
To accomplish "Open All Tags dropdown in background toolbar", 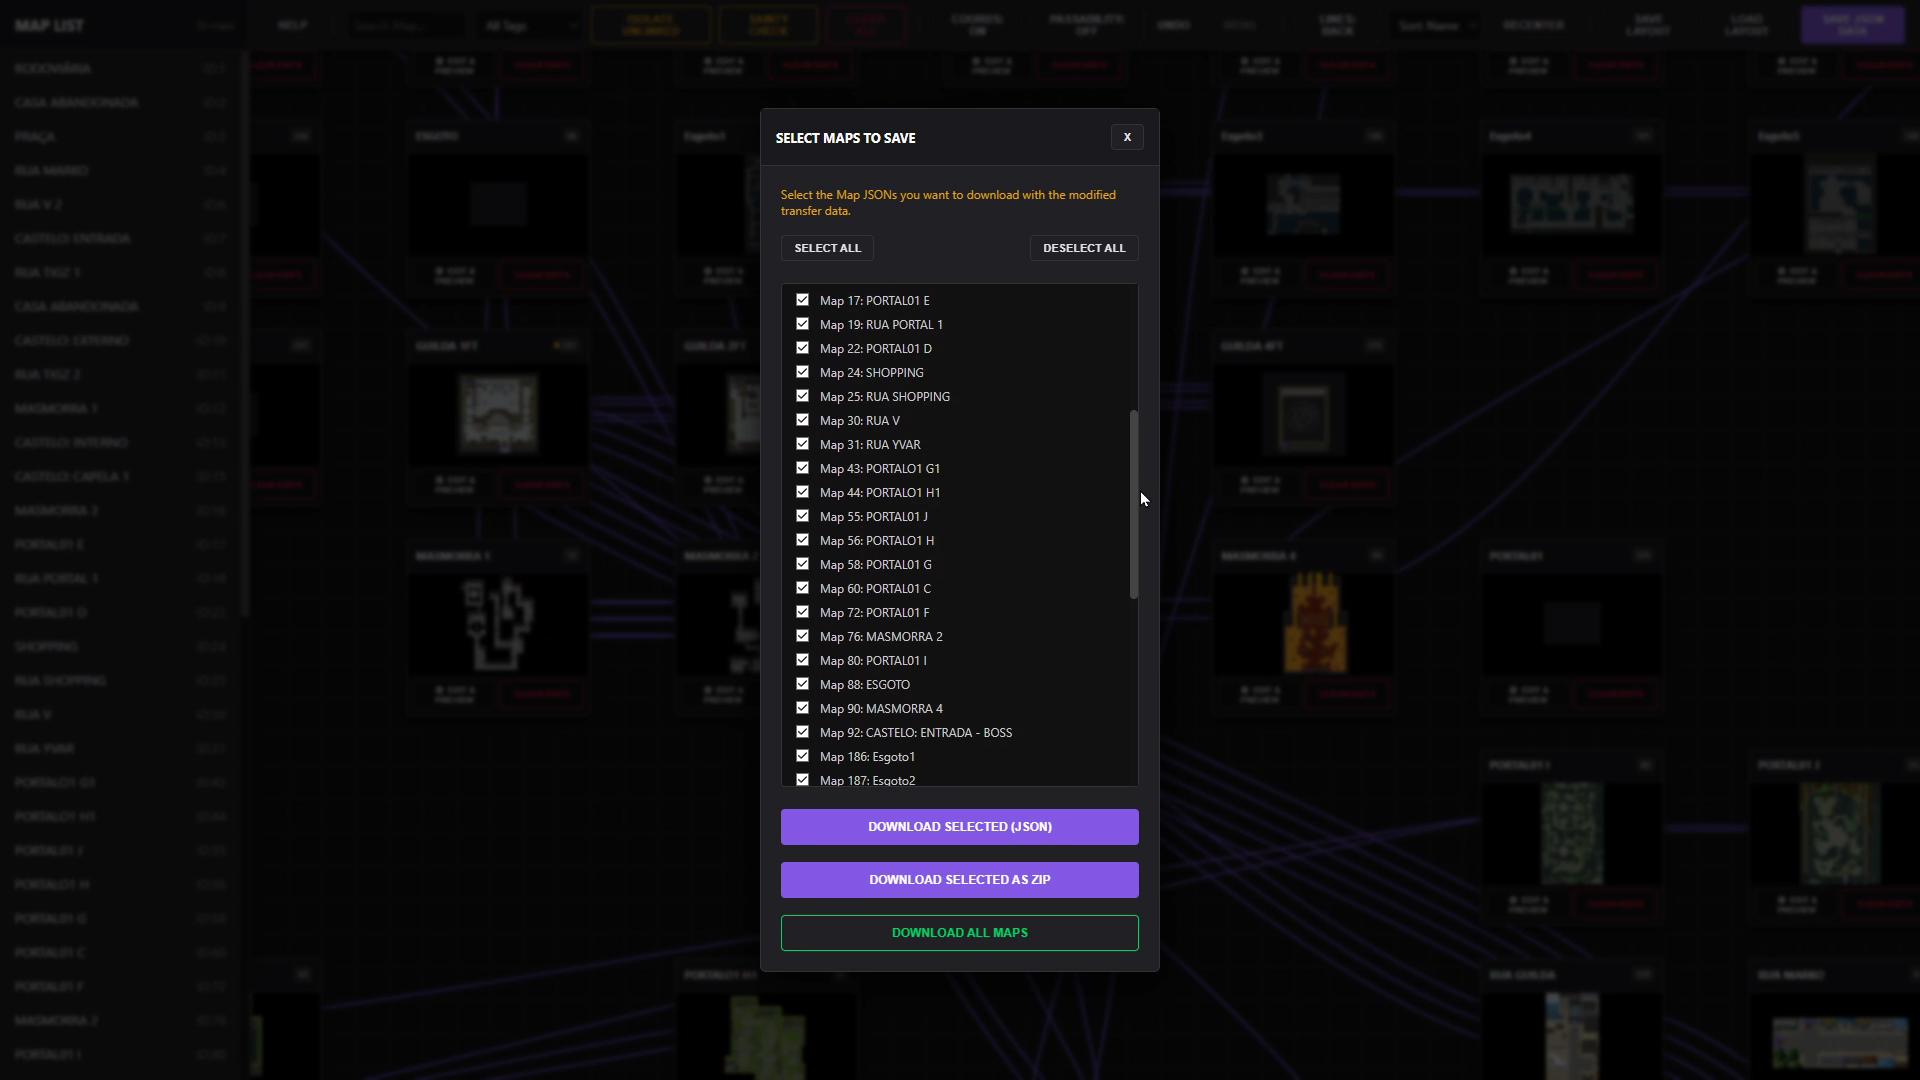I will click(530, 25).
